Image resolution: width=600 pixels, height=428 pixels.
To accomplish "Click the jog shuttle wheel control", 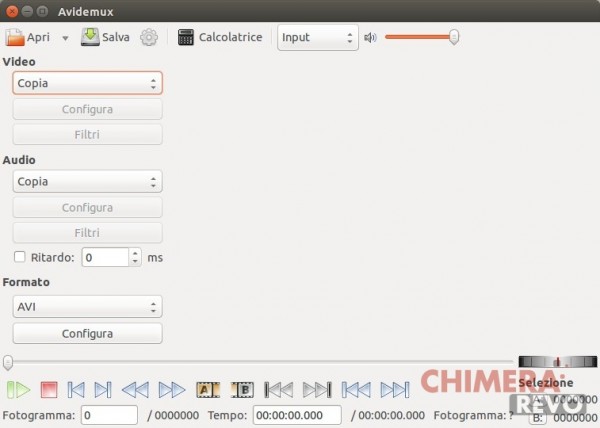I will tap(558, 361).
